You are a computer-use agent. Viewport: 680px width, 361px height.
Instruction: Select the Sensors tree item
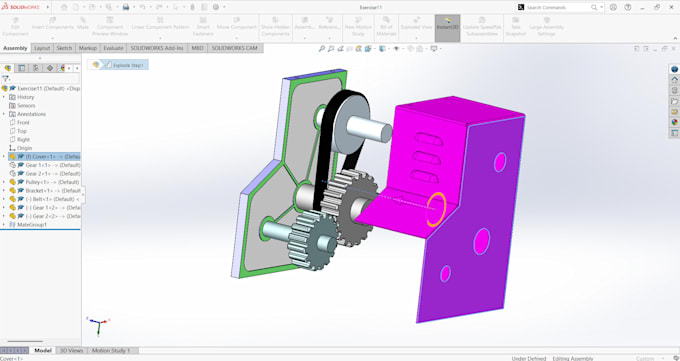(x=26, y=105)
